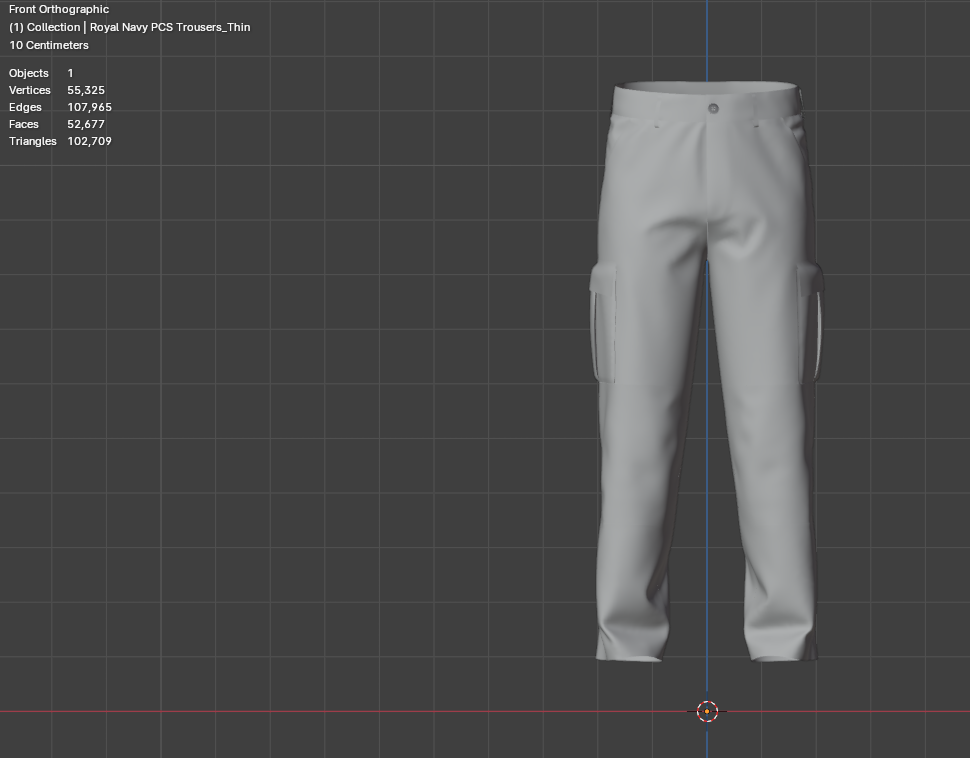Click the 'Royal Navy PCS Trousers_Thin' object name text
This screenshot has width=970, height=758.
click(170, 27)
